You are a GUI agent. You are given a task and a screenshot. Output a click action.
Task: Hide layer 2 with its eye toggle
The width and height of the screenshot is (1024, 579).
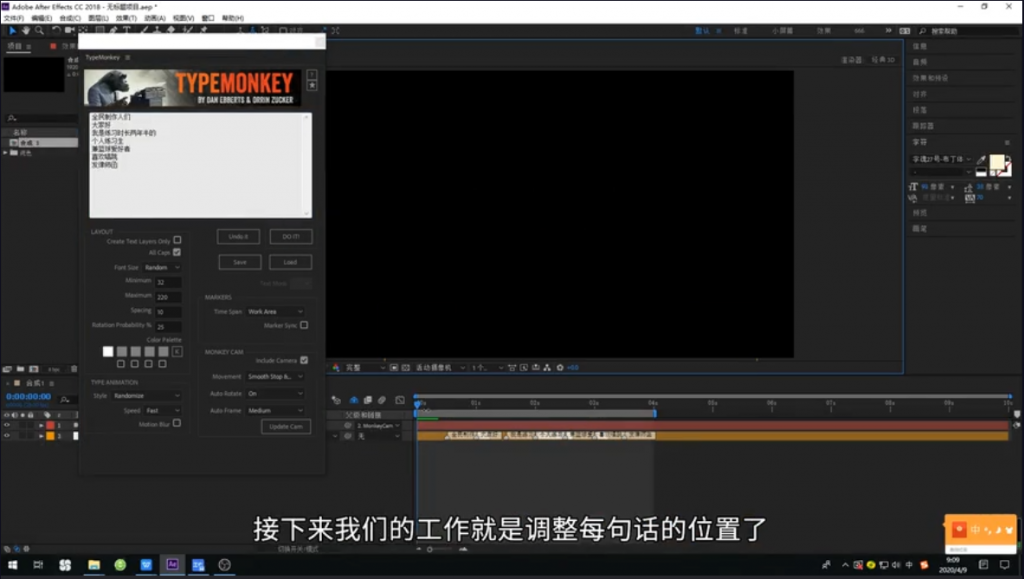(7, 435)
